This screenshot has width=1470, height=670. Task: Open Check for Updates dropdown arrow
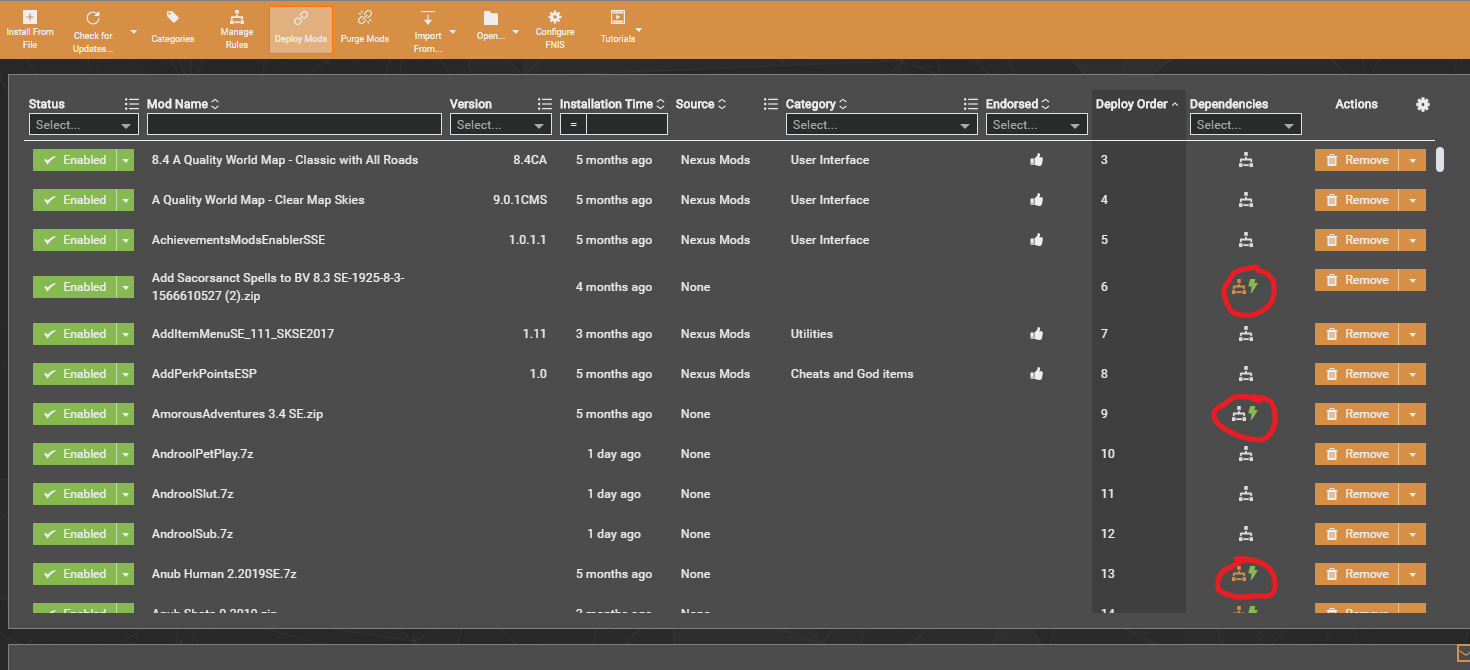click(x=131, y=31)
